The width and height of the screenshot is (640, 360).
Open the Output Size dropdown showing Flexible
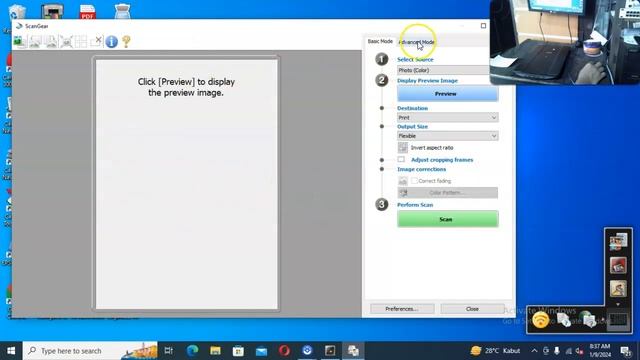tap(448, 136)
